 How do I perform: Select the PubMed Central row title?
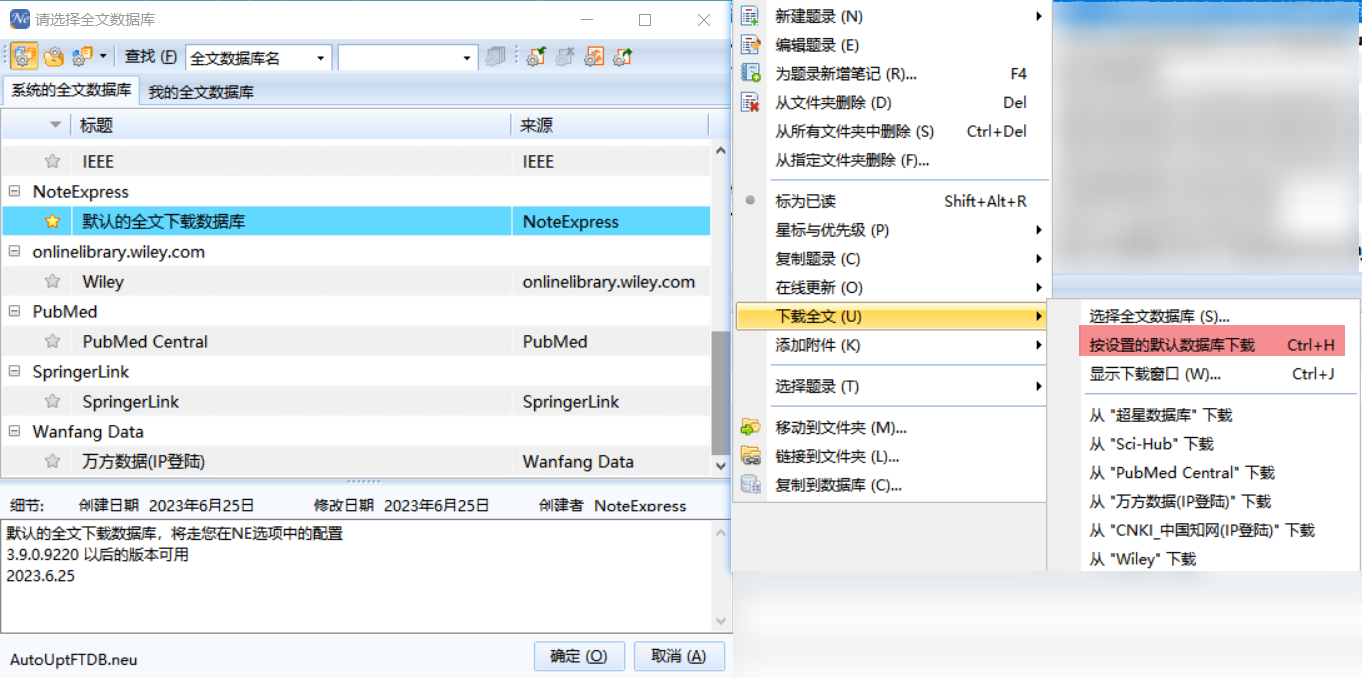[145, 342]
